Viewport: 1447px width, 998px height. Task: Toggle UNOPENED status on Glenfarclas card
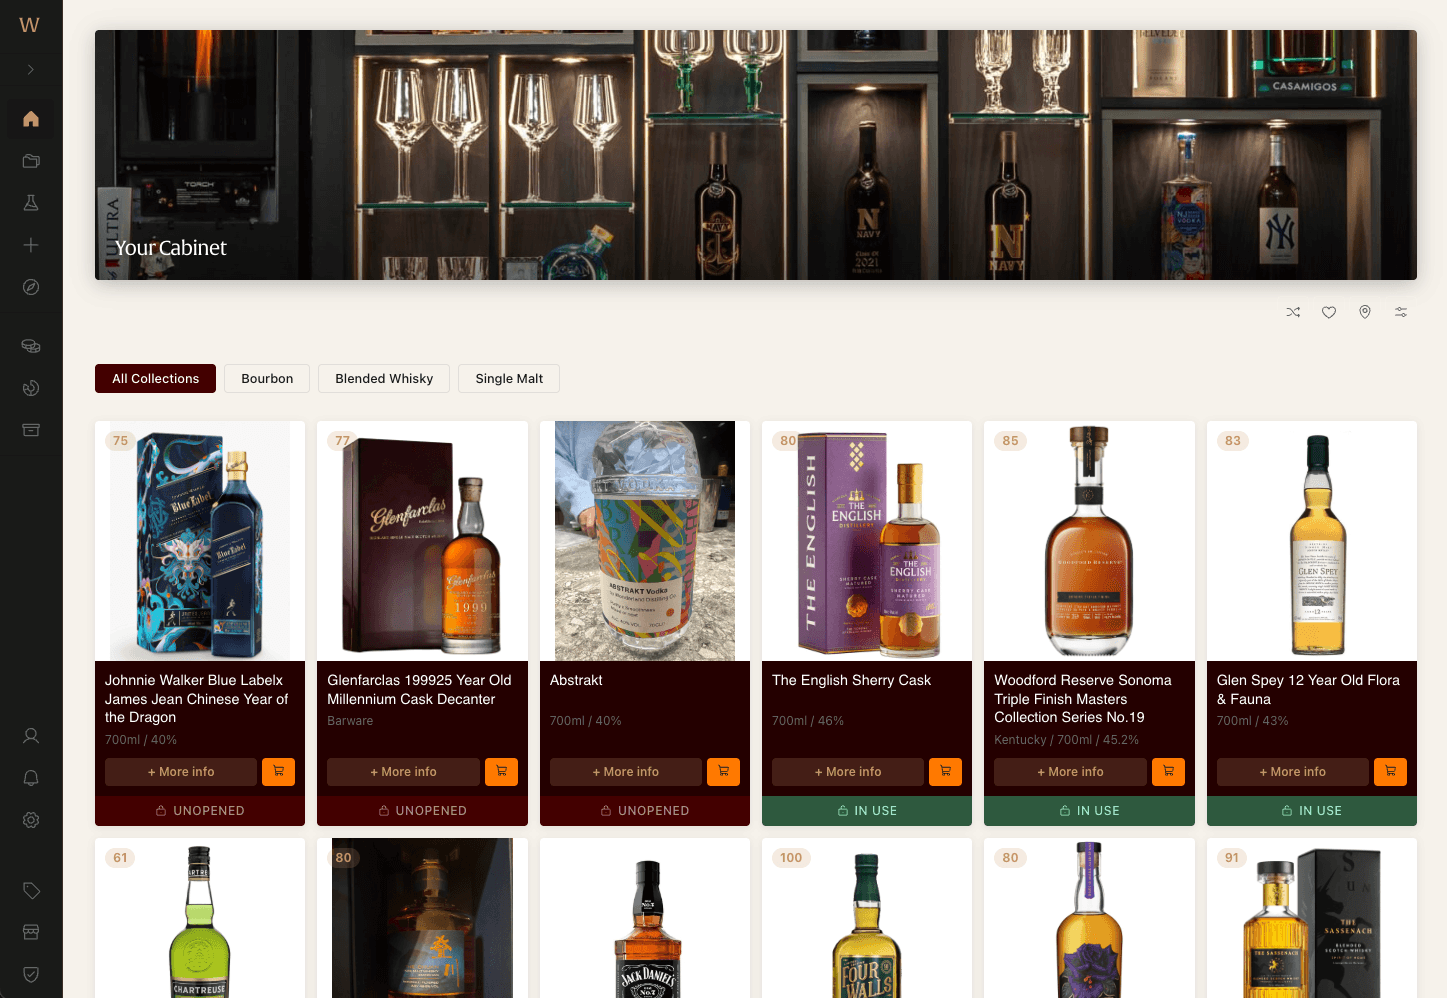point(422,811)
